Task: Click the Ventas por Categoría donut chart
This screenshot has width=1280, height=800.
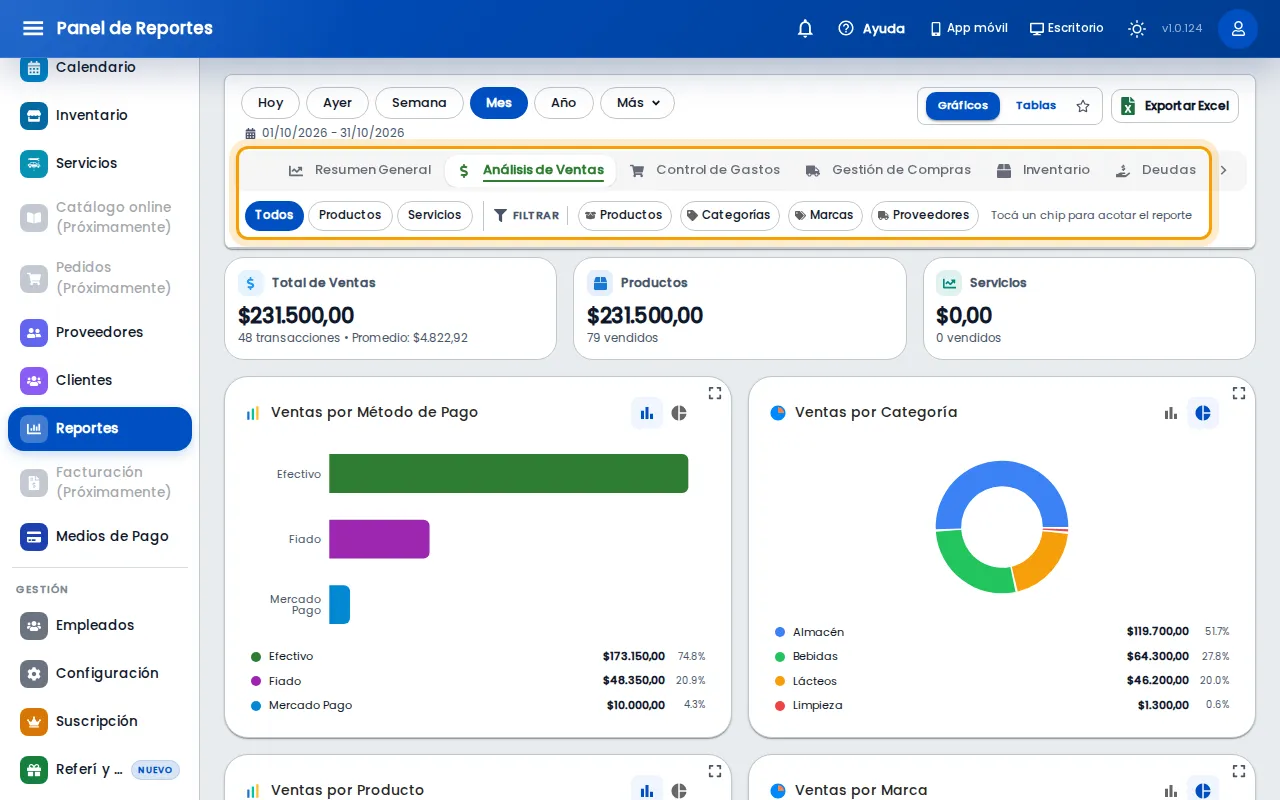Action: point(1002,527)
